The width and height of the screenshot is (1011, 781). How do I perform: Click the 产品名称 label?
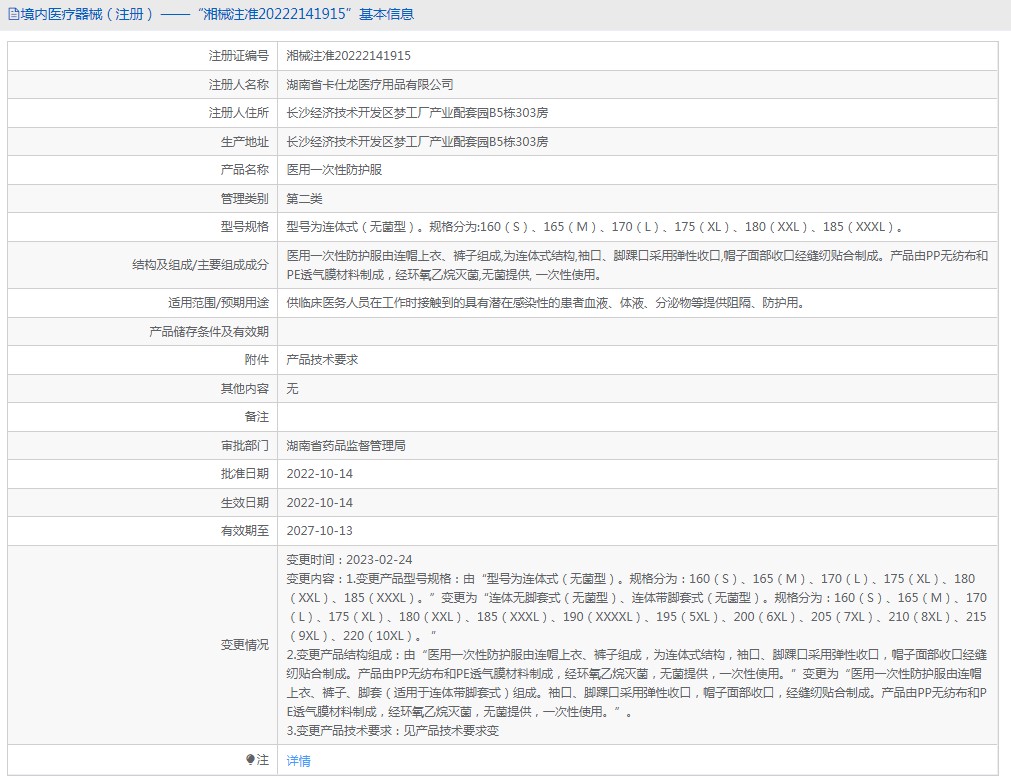pos(244,170)
